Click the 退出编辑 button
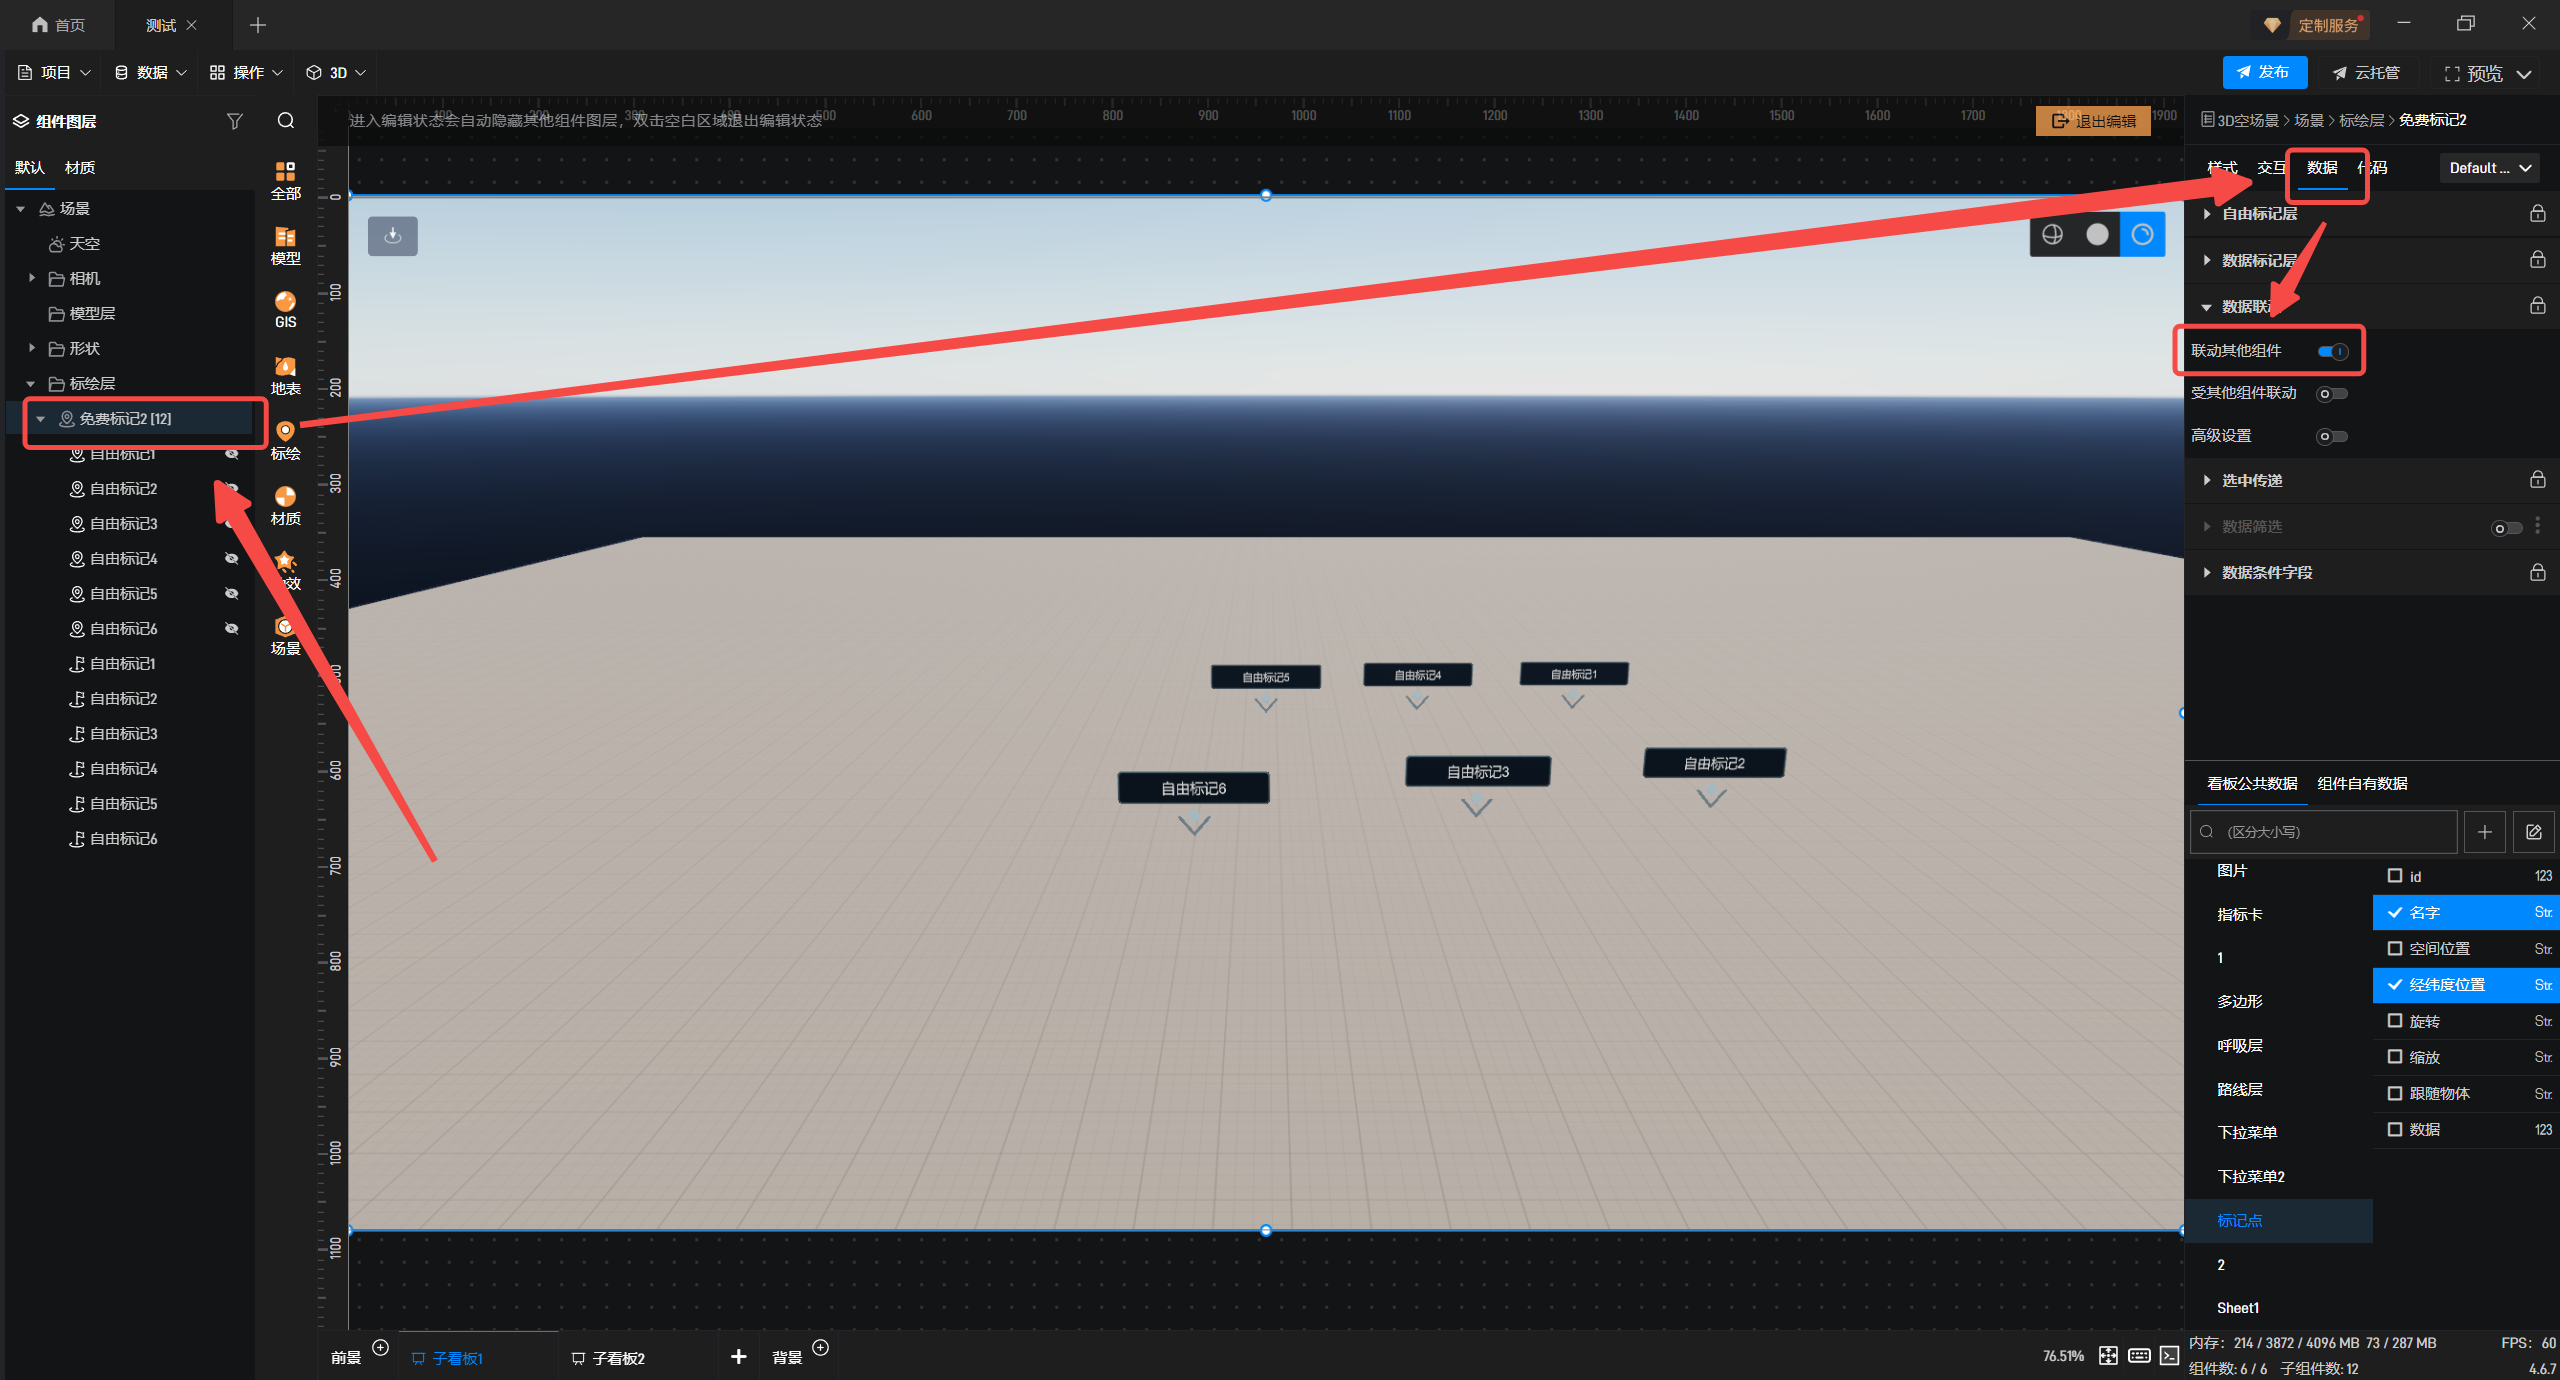Viewport: 2560px width, 1380px height. (2093, 121)
